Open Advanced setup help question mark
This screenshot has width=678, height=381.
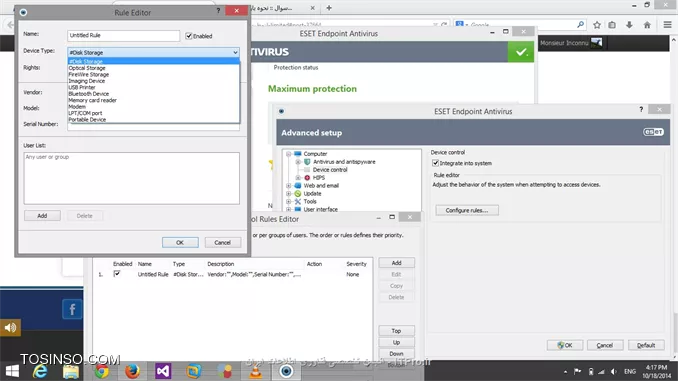641,109
